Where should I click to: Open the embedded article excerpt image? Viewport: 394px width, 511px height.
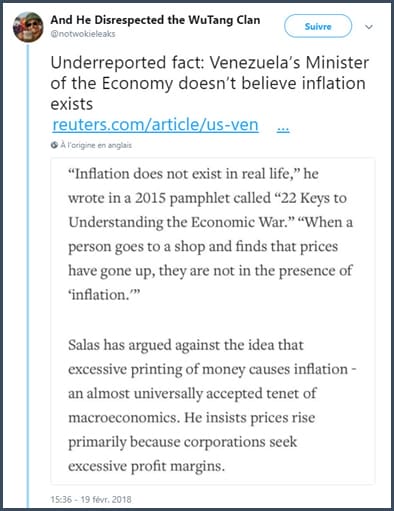[x=213, y=321]
